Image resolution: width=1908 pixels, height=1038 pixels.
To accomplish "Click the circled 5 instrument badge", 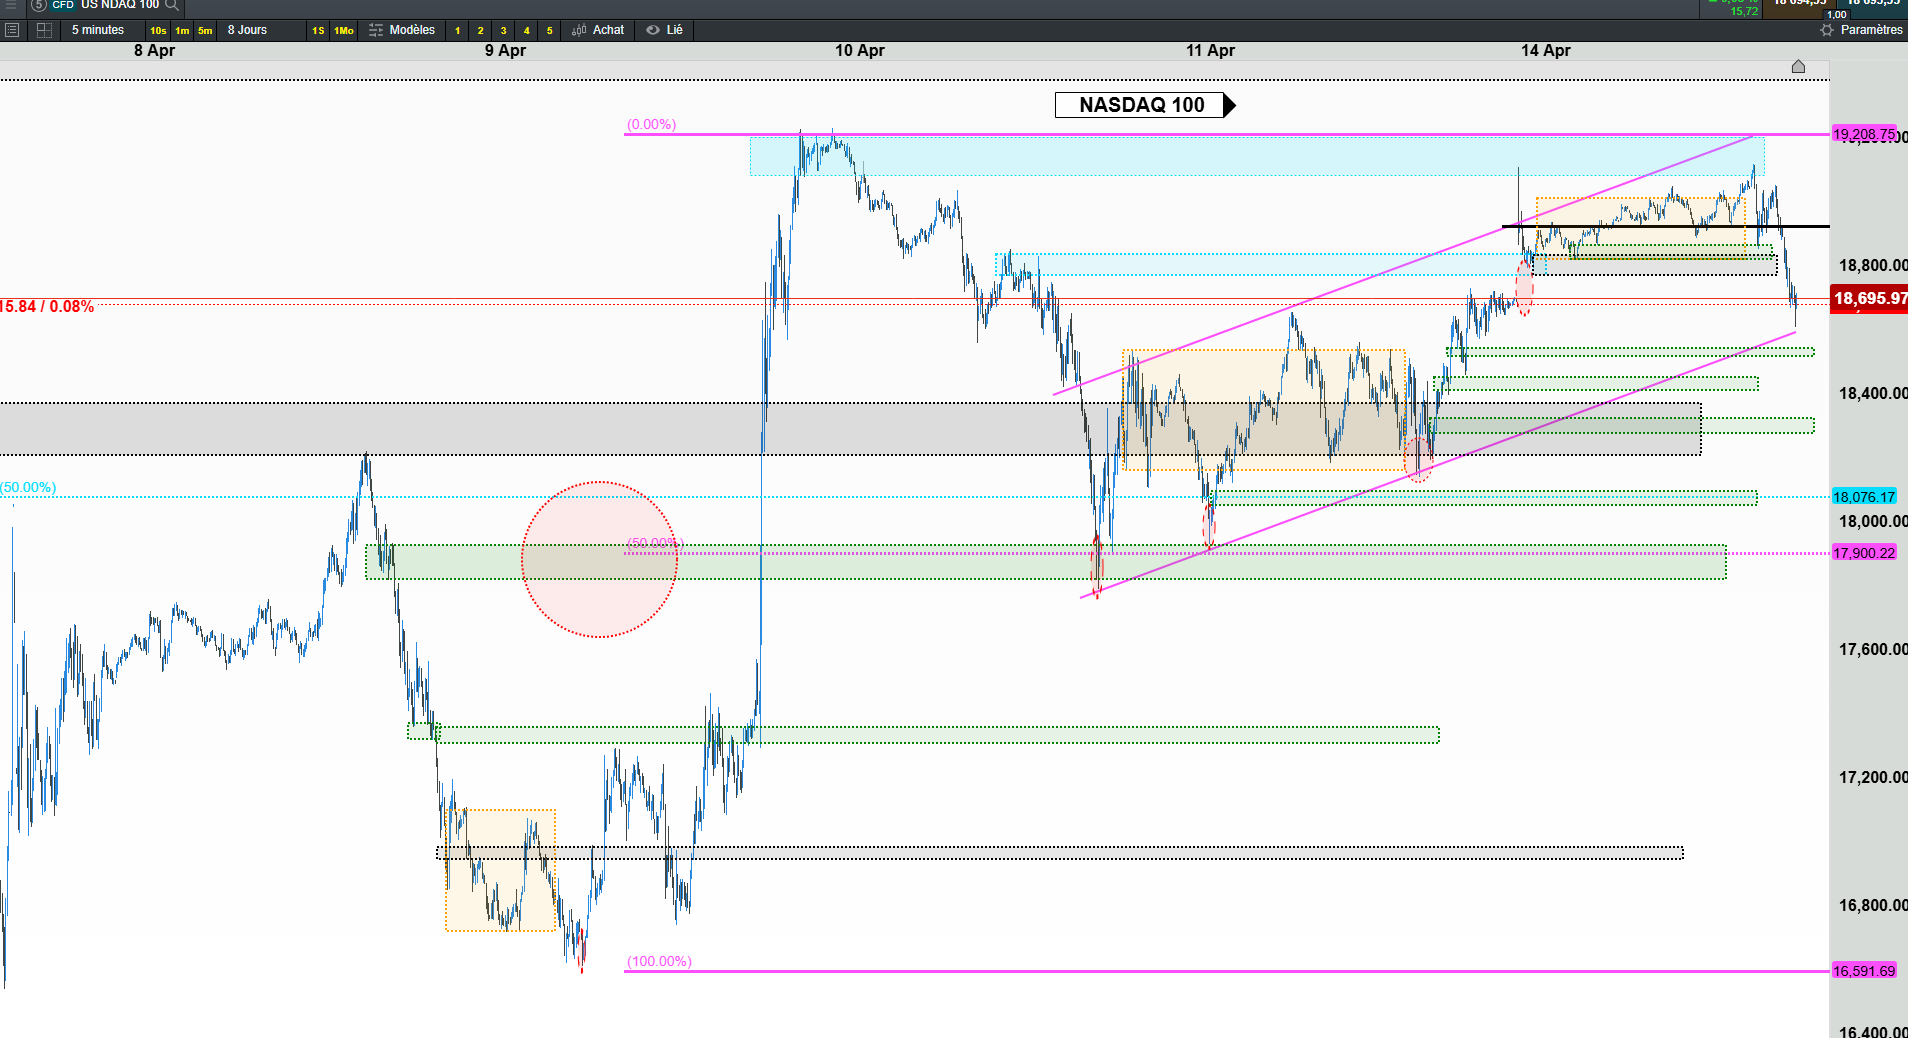I will pos(39,5).
